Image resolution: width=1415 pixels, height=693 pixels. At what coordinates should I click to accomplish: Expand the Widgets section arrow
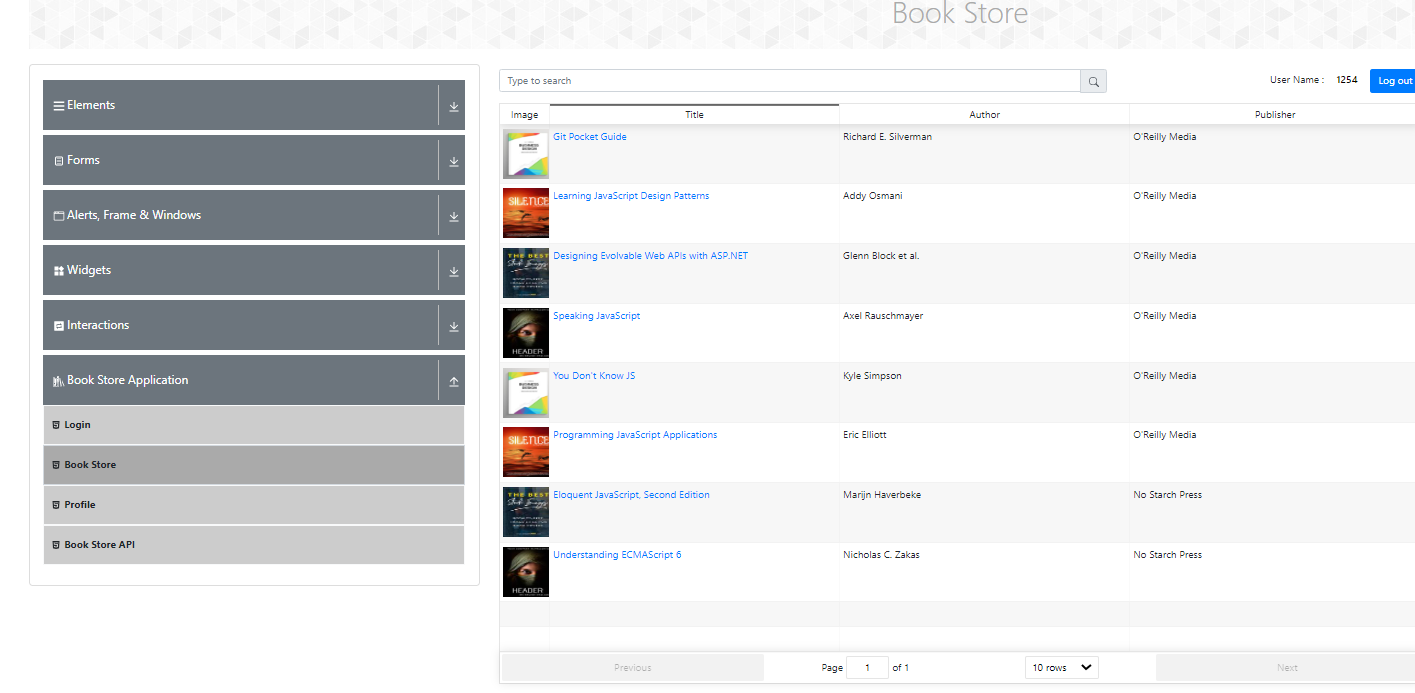(x=453, y=271)
